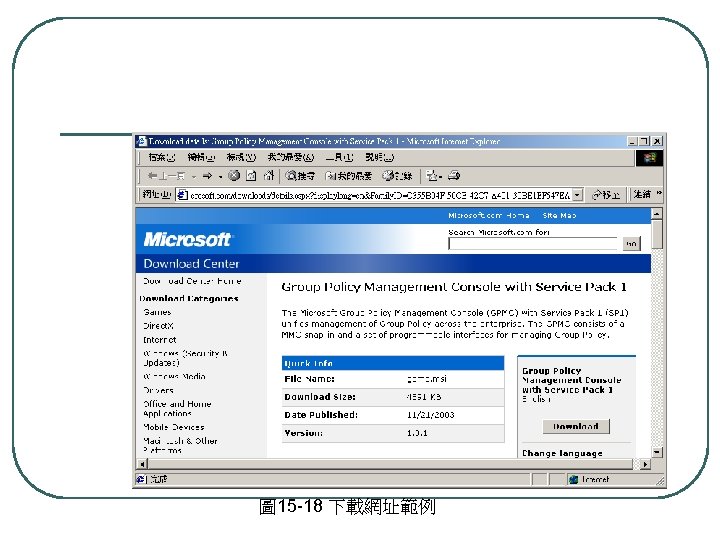Open the Favorites toolbar button
Viewport: 720px width, 540px height.
348,176
